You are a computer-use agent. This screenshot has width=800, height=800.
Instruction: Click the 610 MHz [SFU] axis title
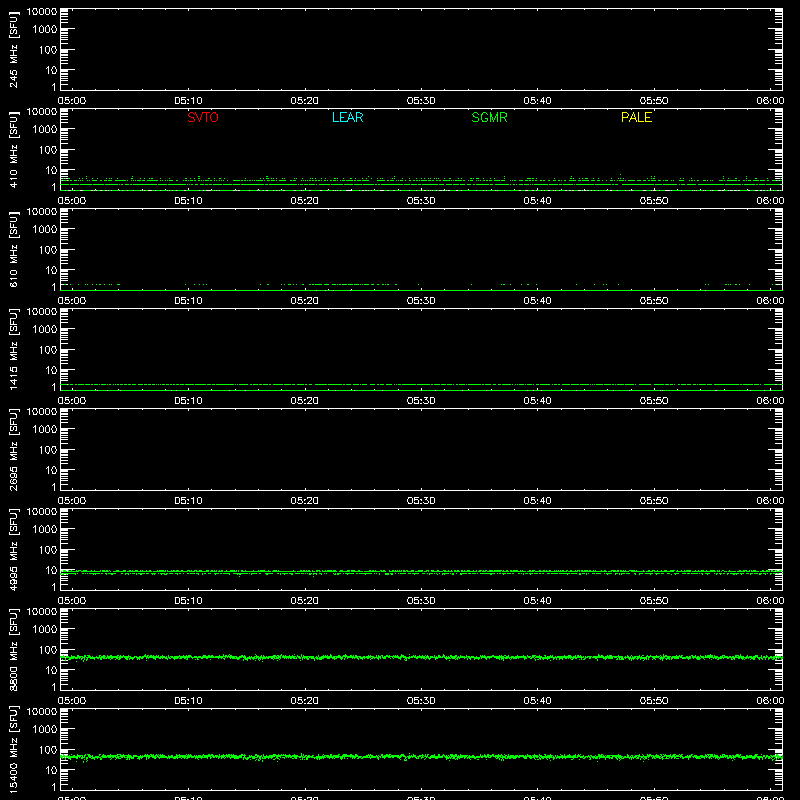click(13, 250)
